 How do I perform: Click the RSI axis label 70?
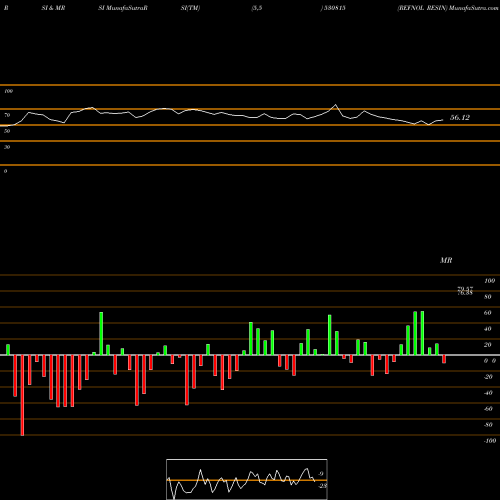[7, 115]
